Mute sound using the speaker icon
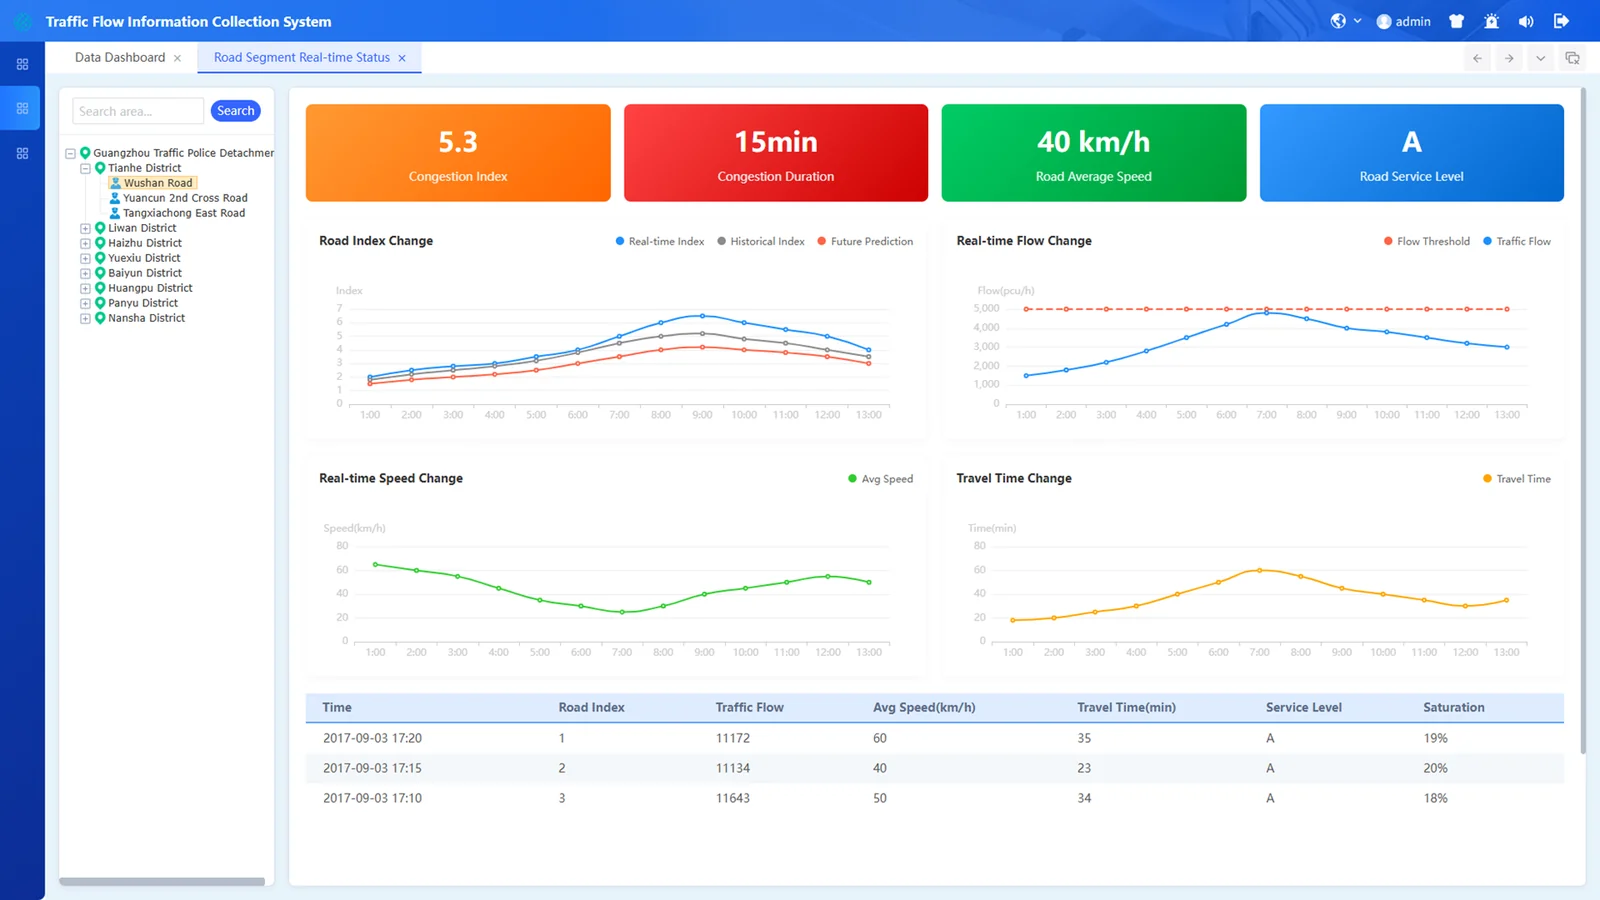1600x900 pixels. coord(1526,21)
